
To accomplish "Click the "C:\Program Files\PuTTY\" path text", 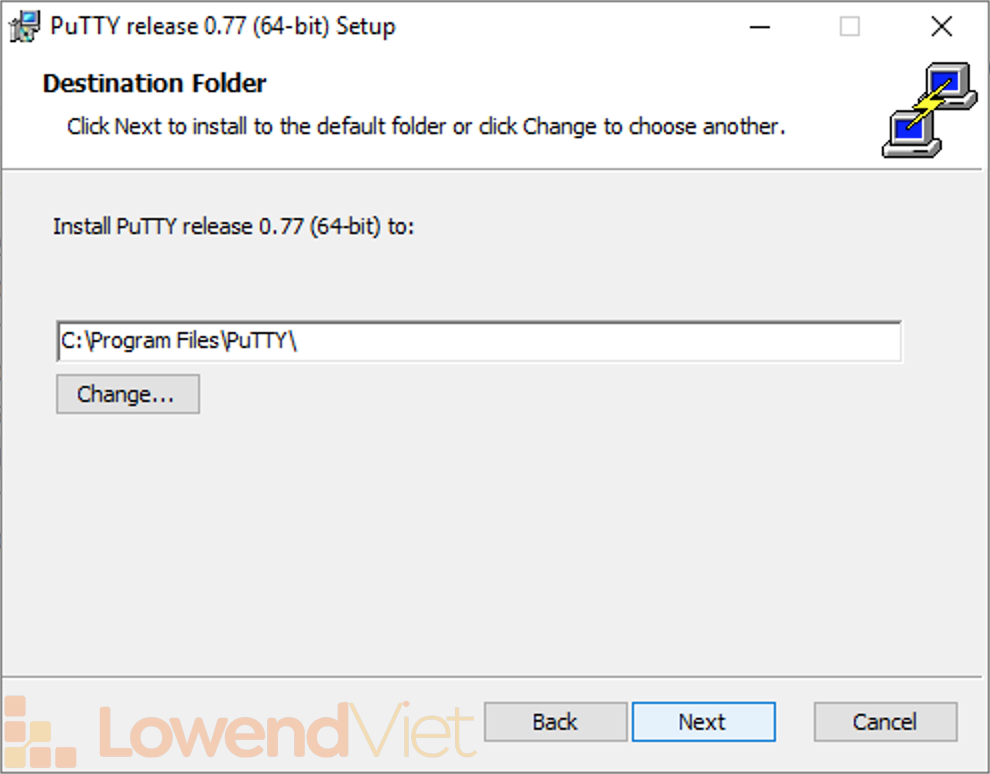I will click(x=180, y=341).
